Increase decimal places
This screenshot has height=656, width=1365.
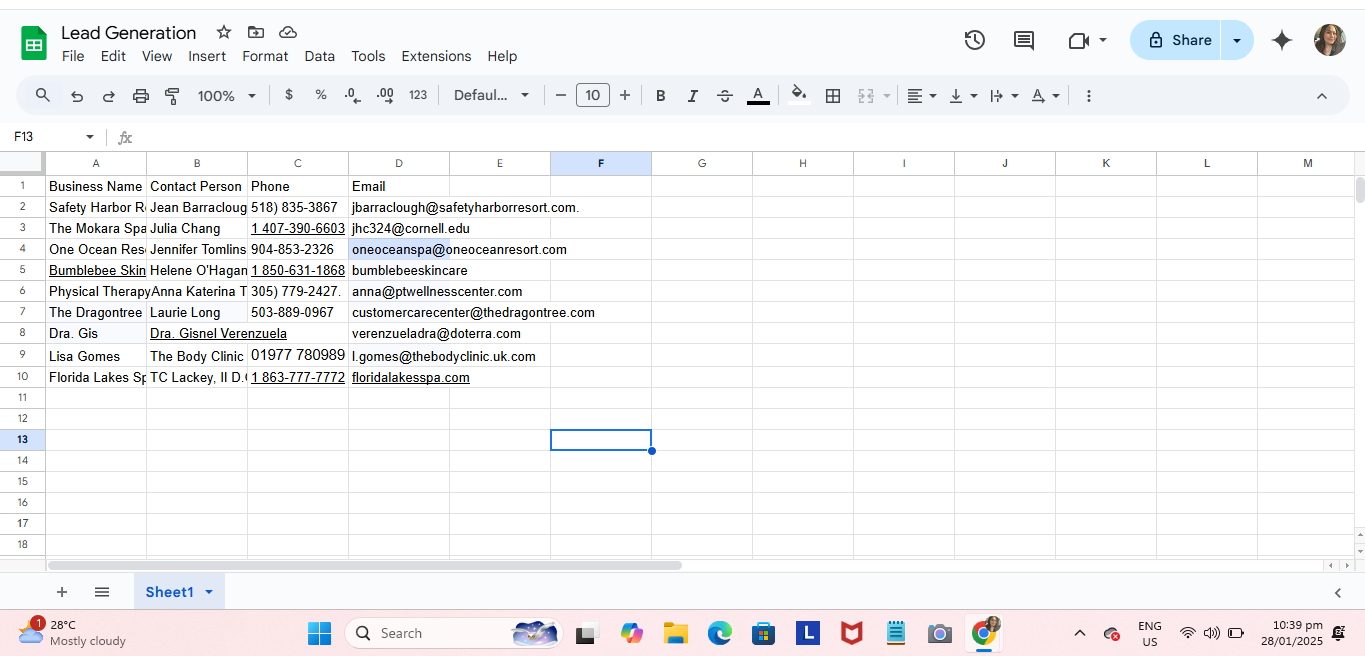pos(385,95)
